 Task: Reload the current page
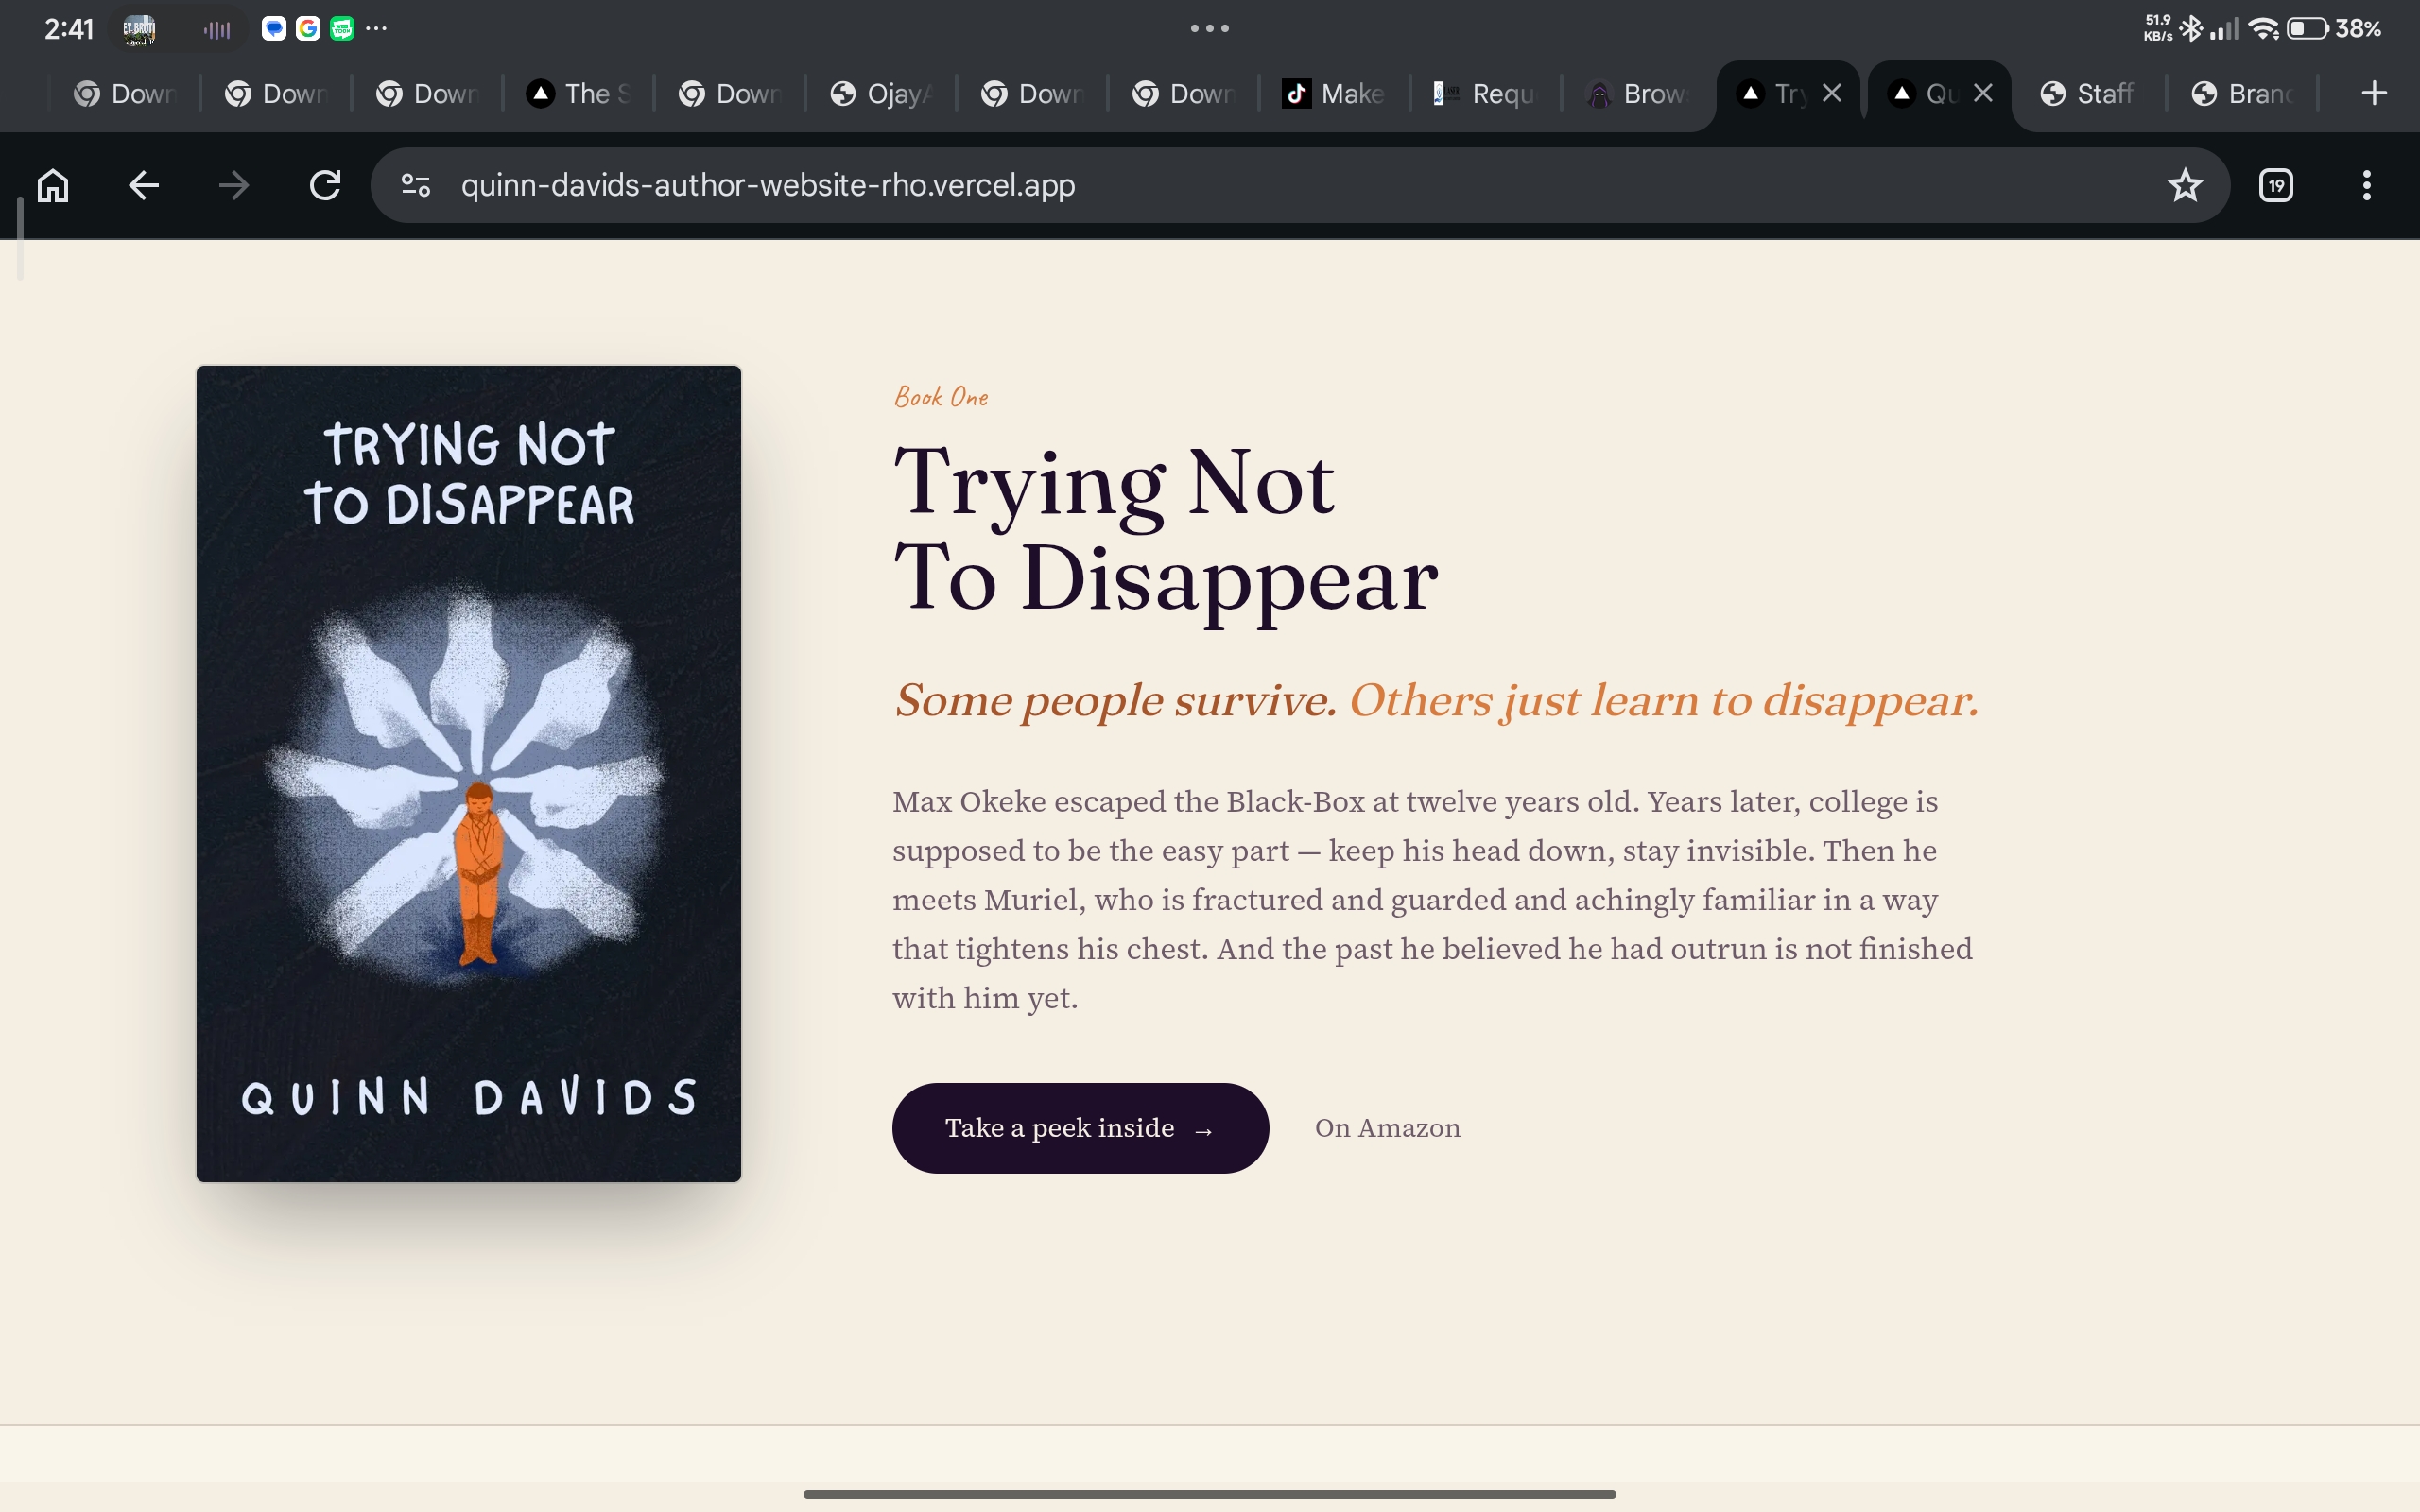(x=325, y=185)
